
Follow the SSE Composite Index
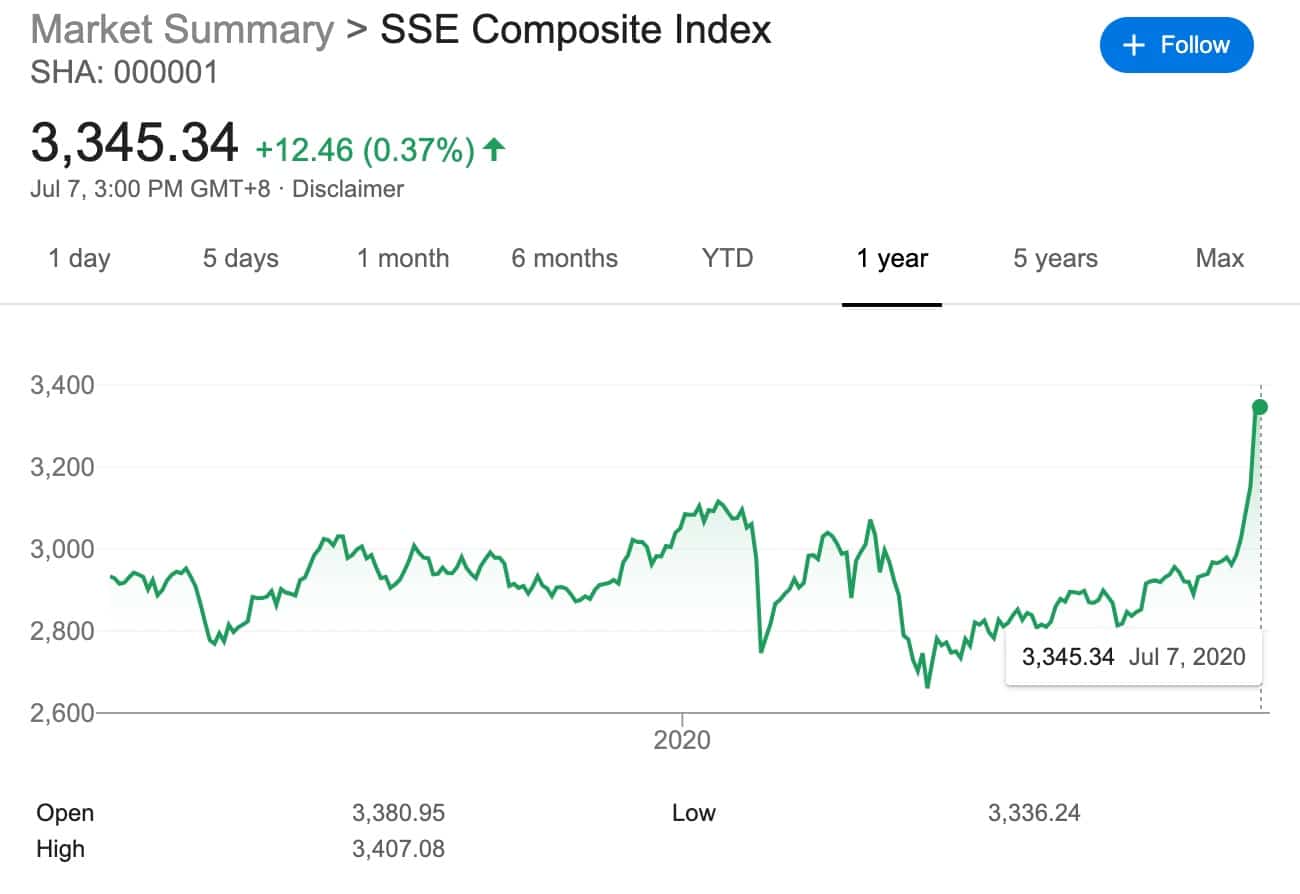tap(1176, 46)
